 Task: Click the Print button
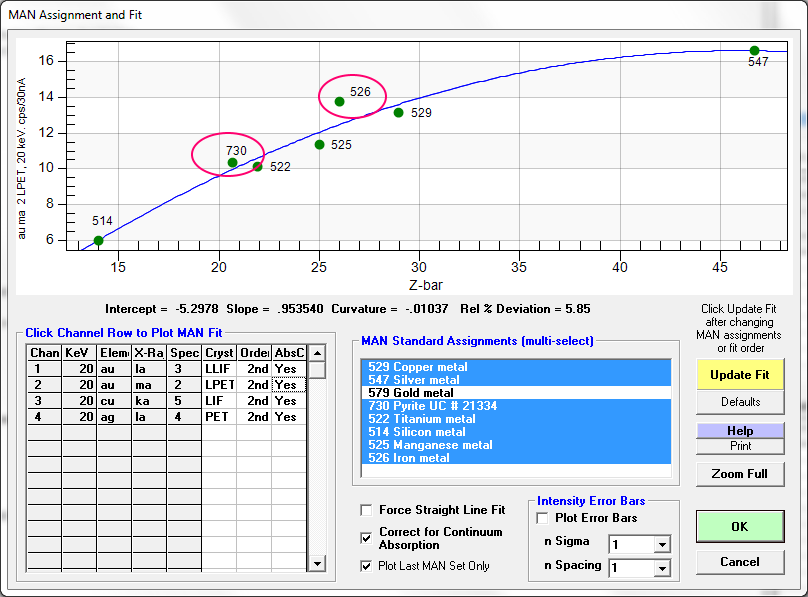pyautogui.click(x=739, y=446)
